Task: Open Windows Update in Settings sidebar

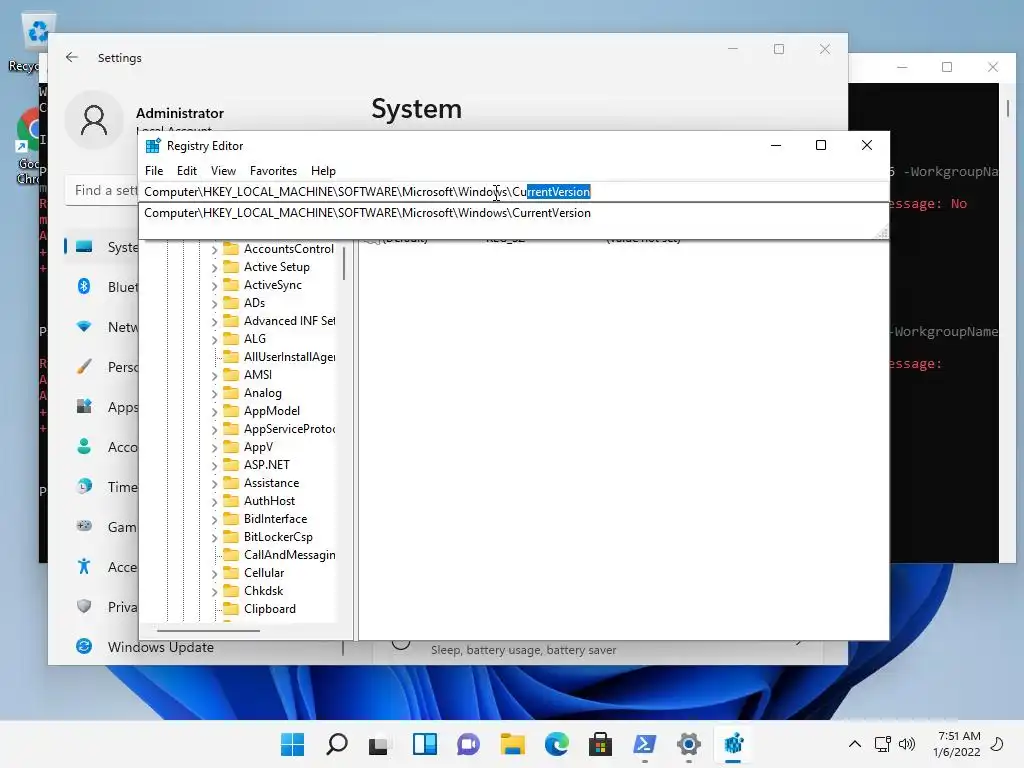Action: click(x=160, y=647)
